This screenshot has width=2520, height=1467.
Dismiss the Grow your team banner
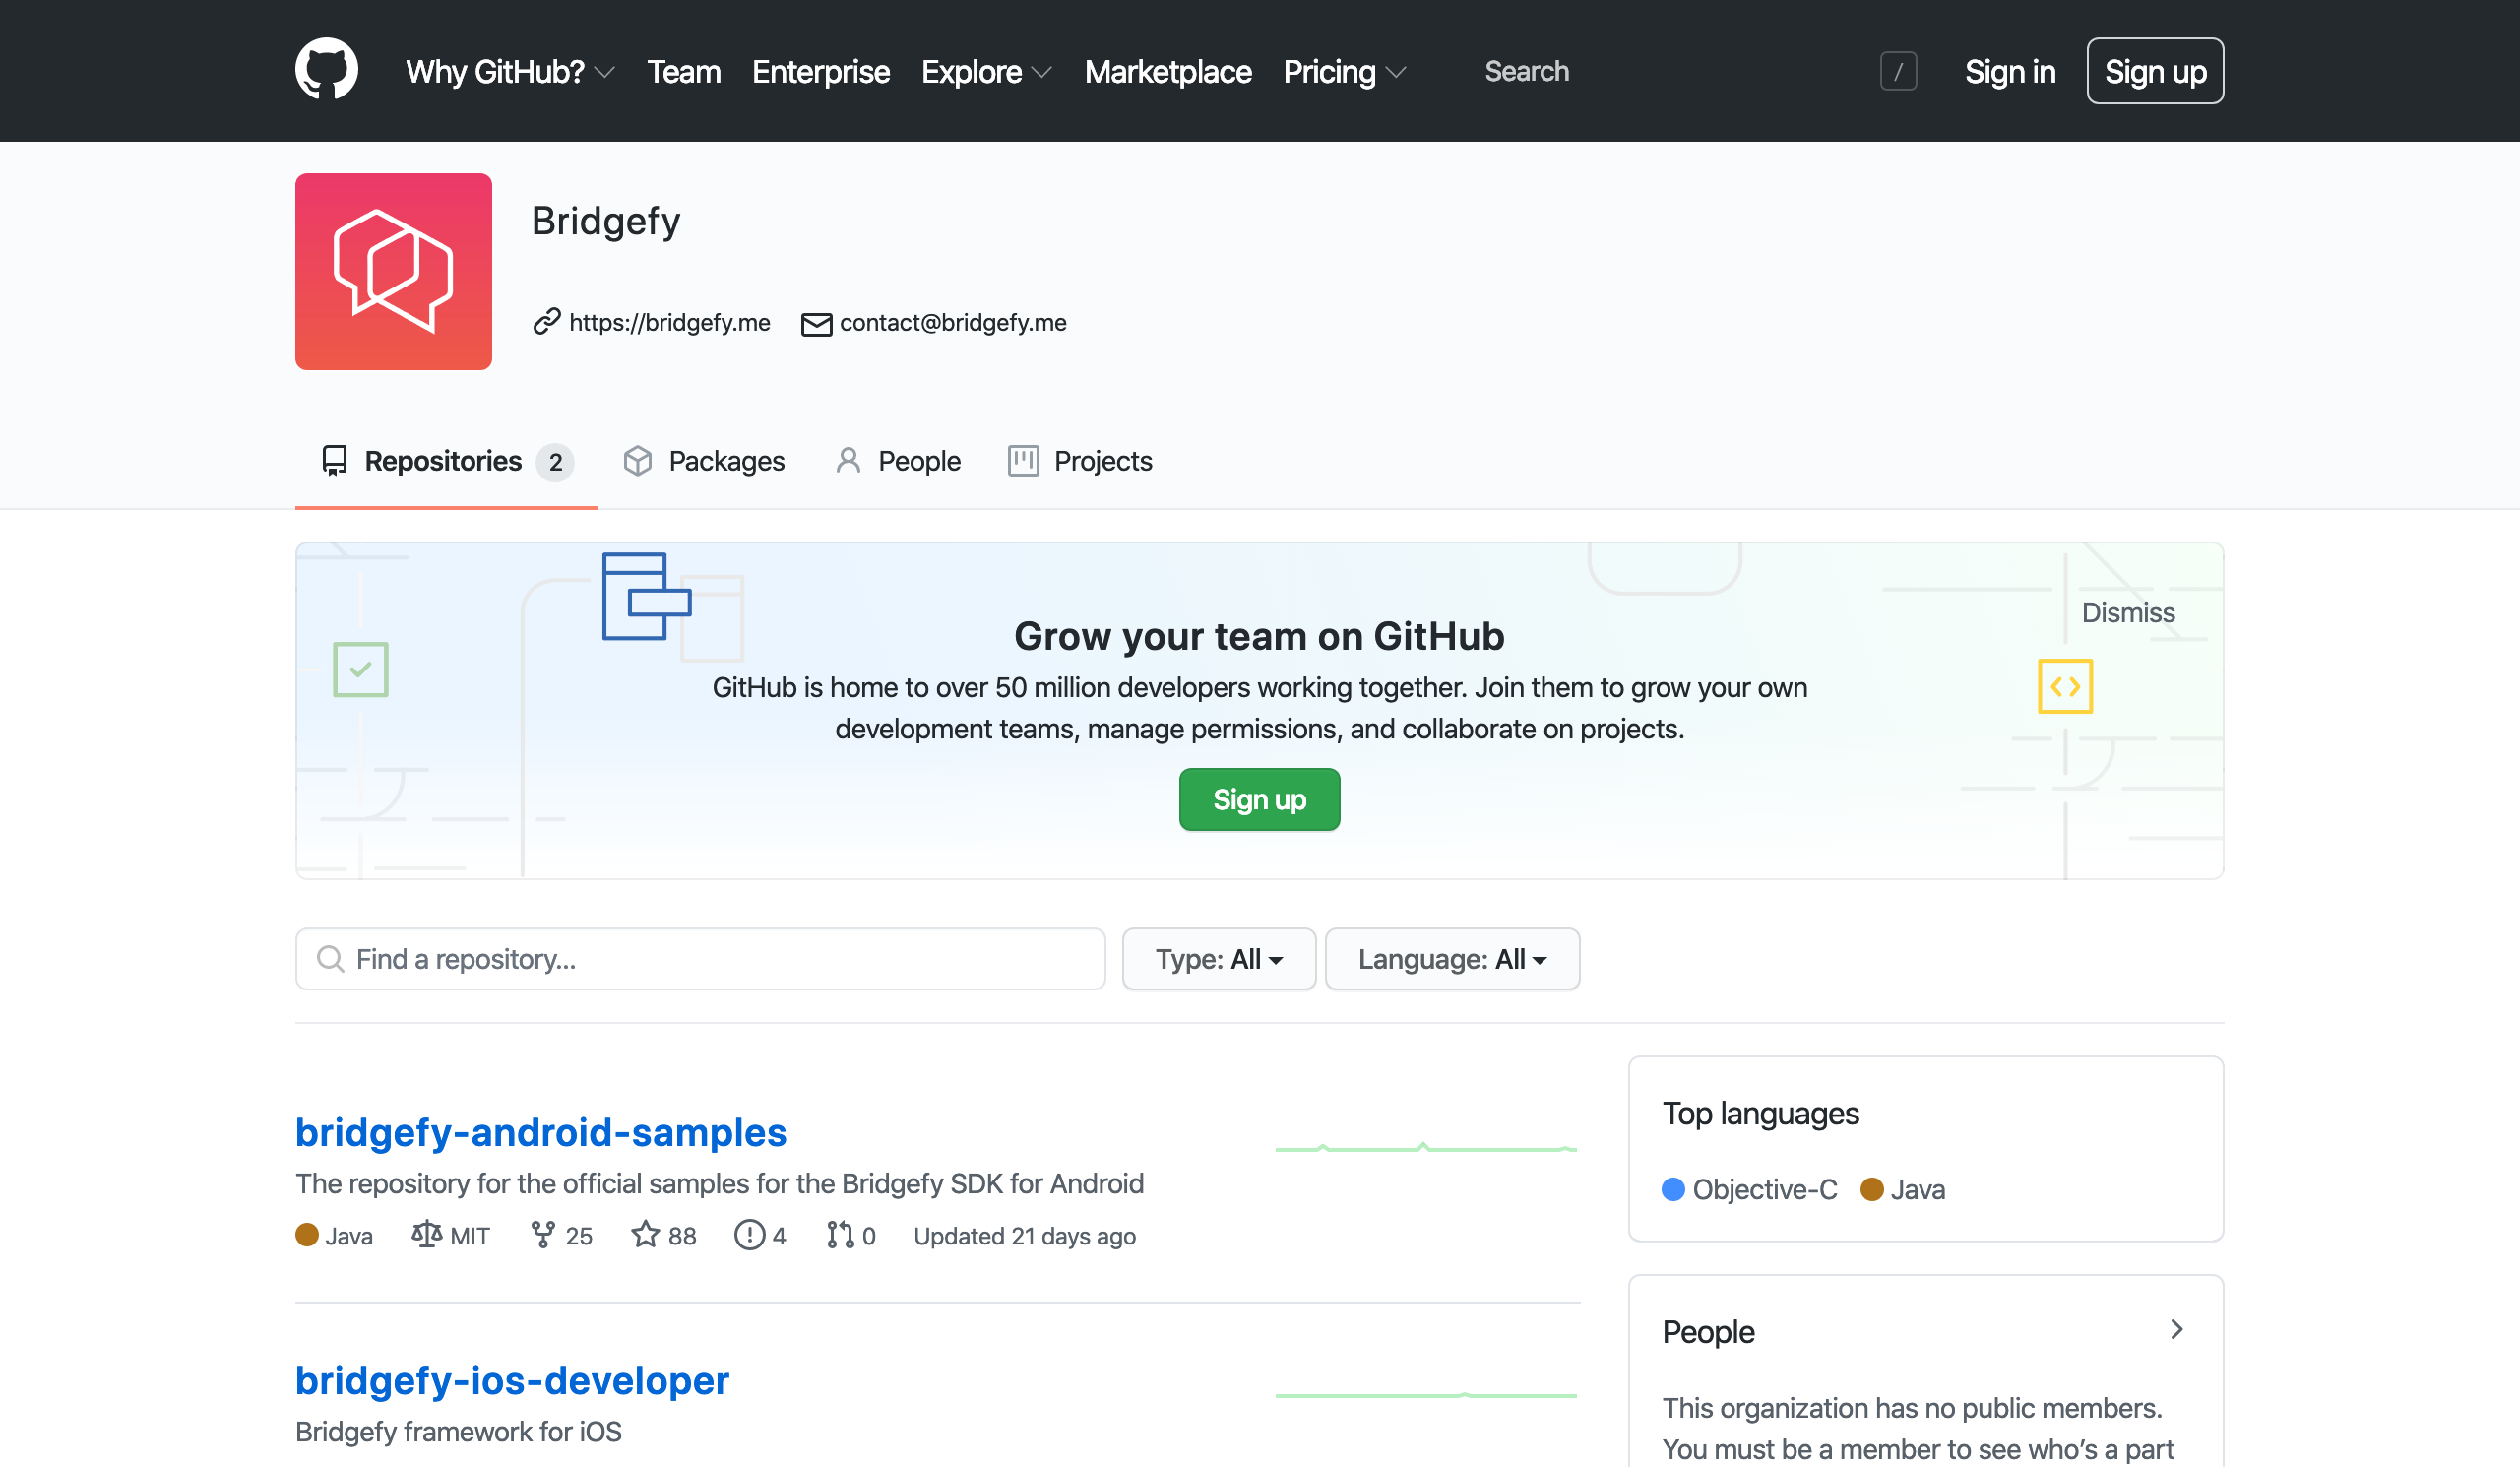coord(2128,612)
